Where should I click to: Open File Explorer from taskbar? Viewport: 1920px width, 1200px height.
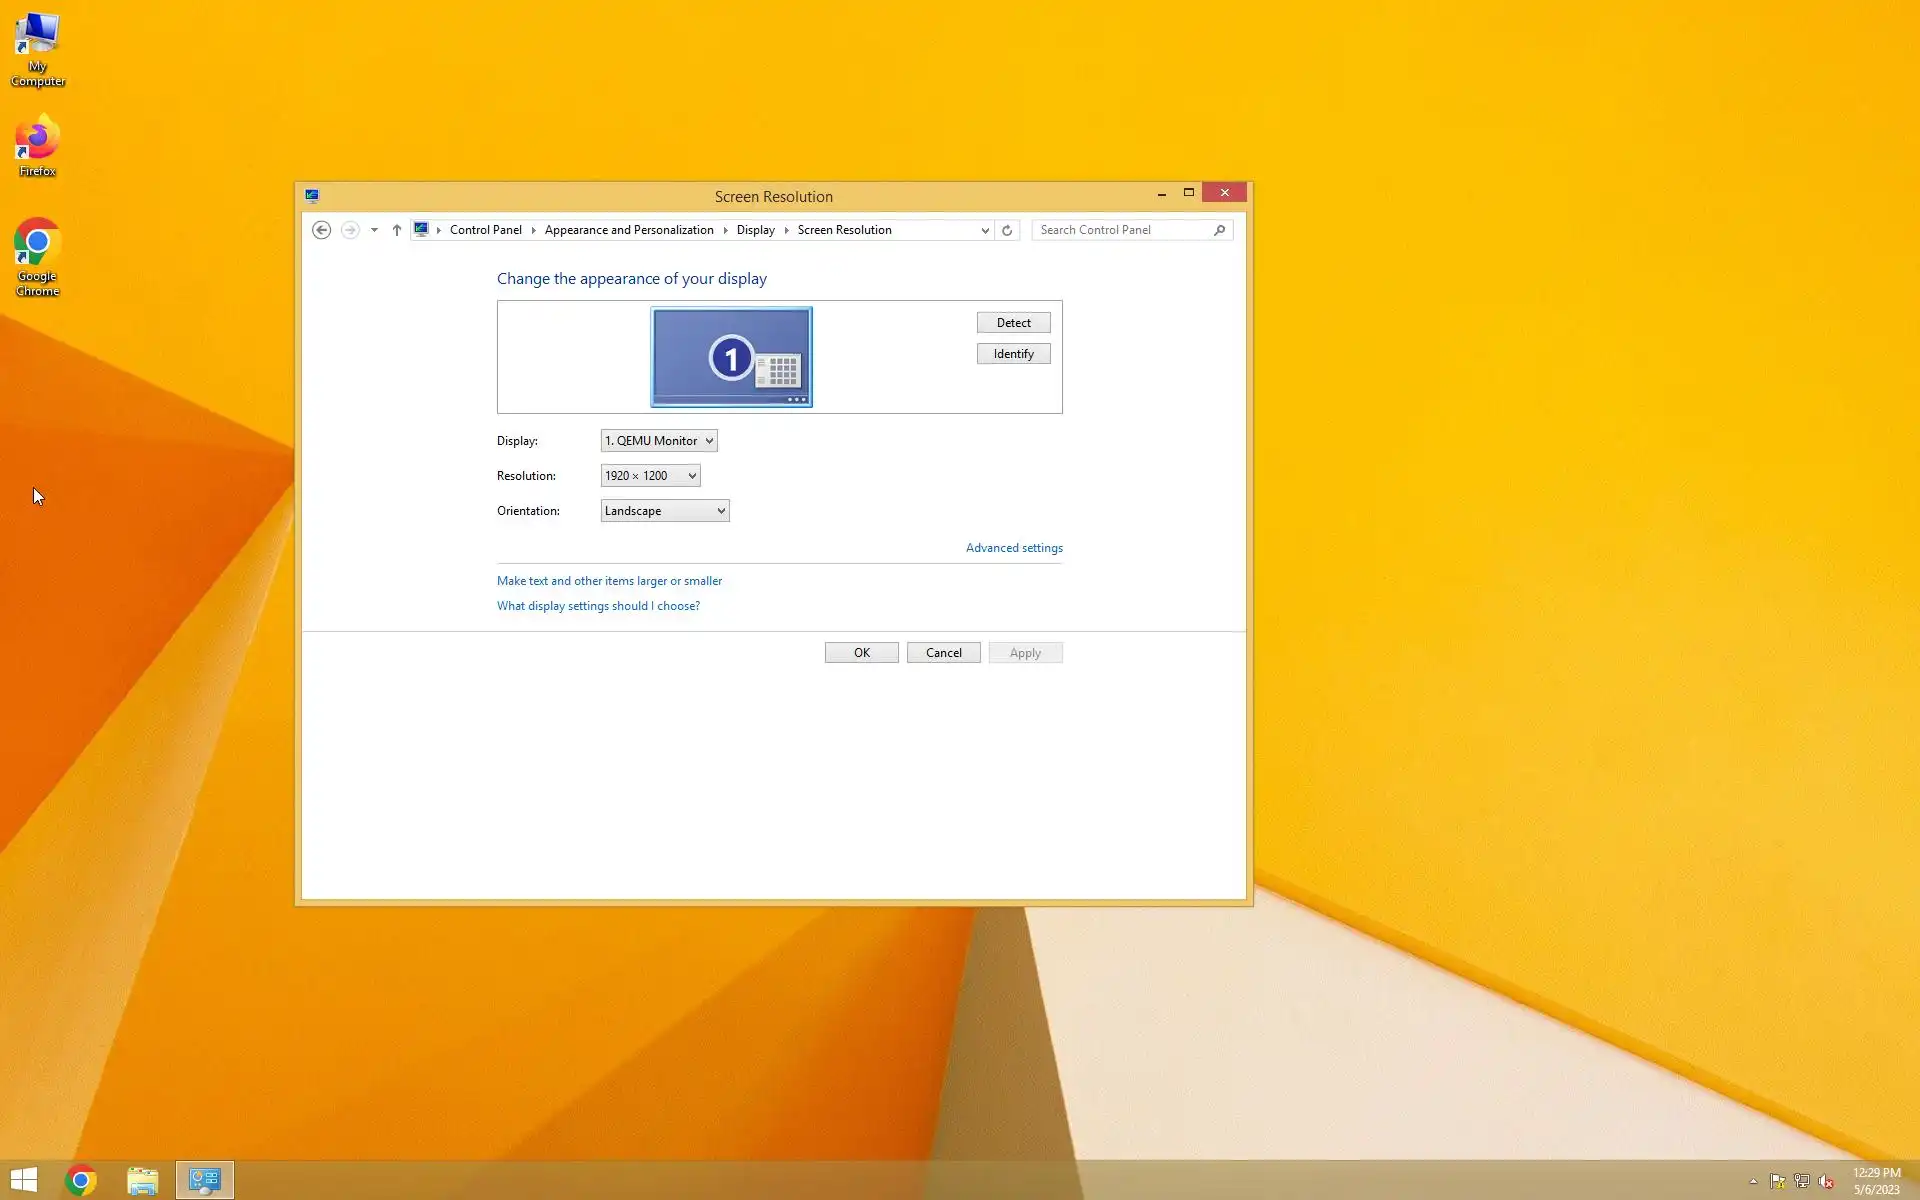(143, 1180)
